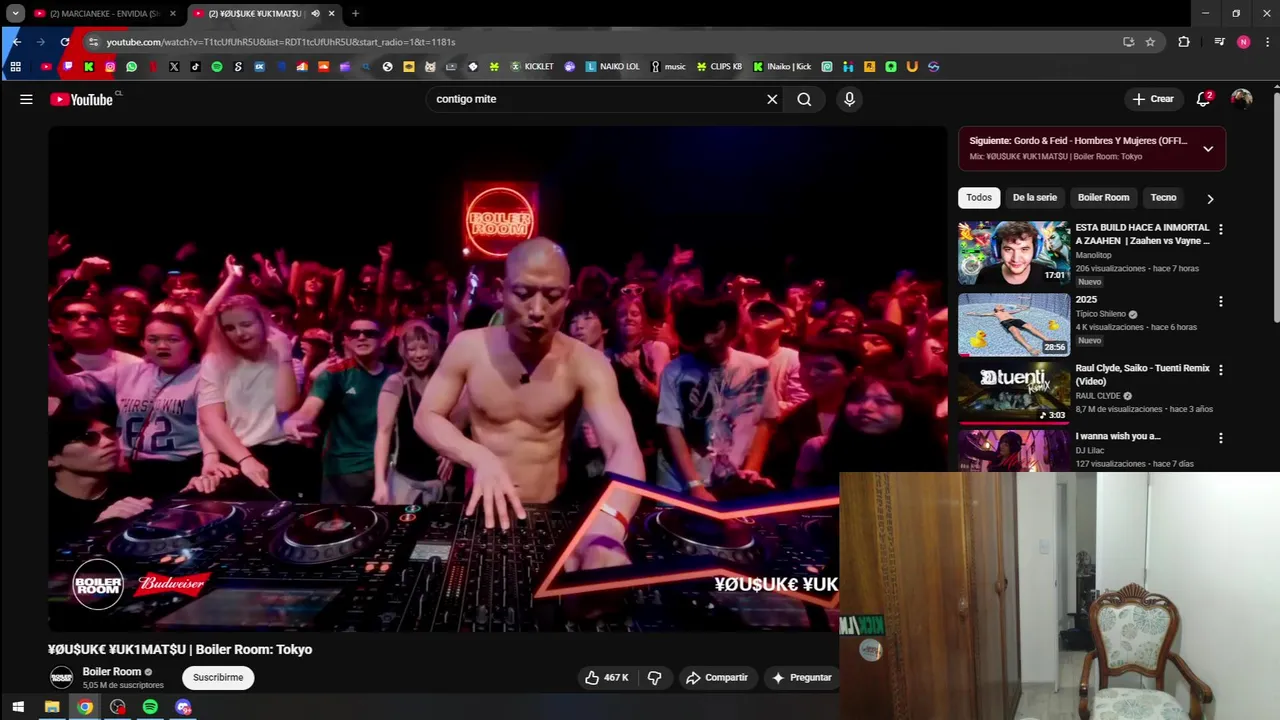Open the Windows Start menu

point(18,707)
